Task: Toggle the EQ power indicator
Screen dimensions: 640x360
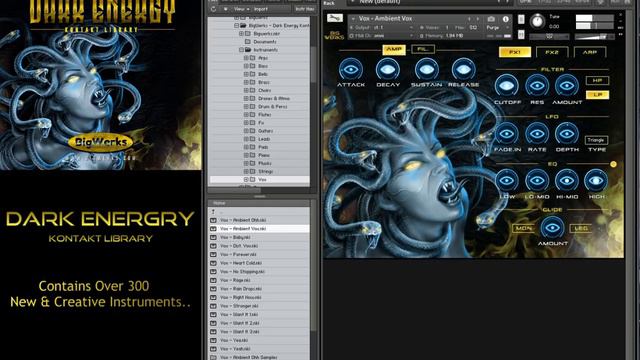Action: click(x=613, y=164)
